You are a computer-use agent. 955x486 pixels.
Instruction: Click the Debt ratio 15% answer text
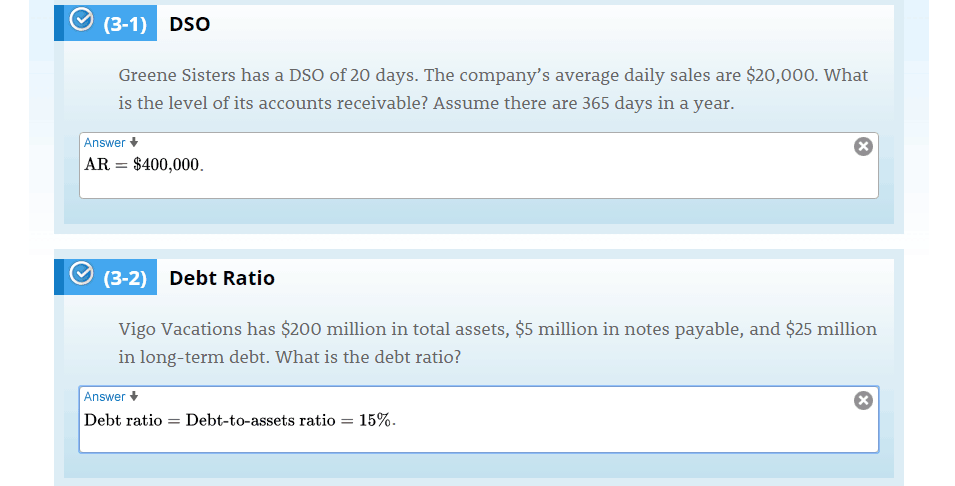(240, 420)
